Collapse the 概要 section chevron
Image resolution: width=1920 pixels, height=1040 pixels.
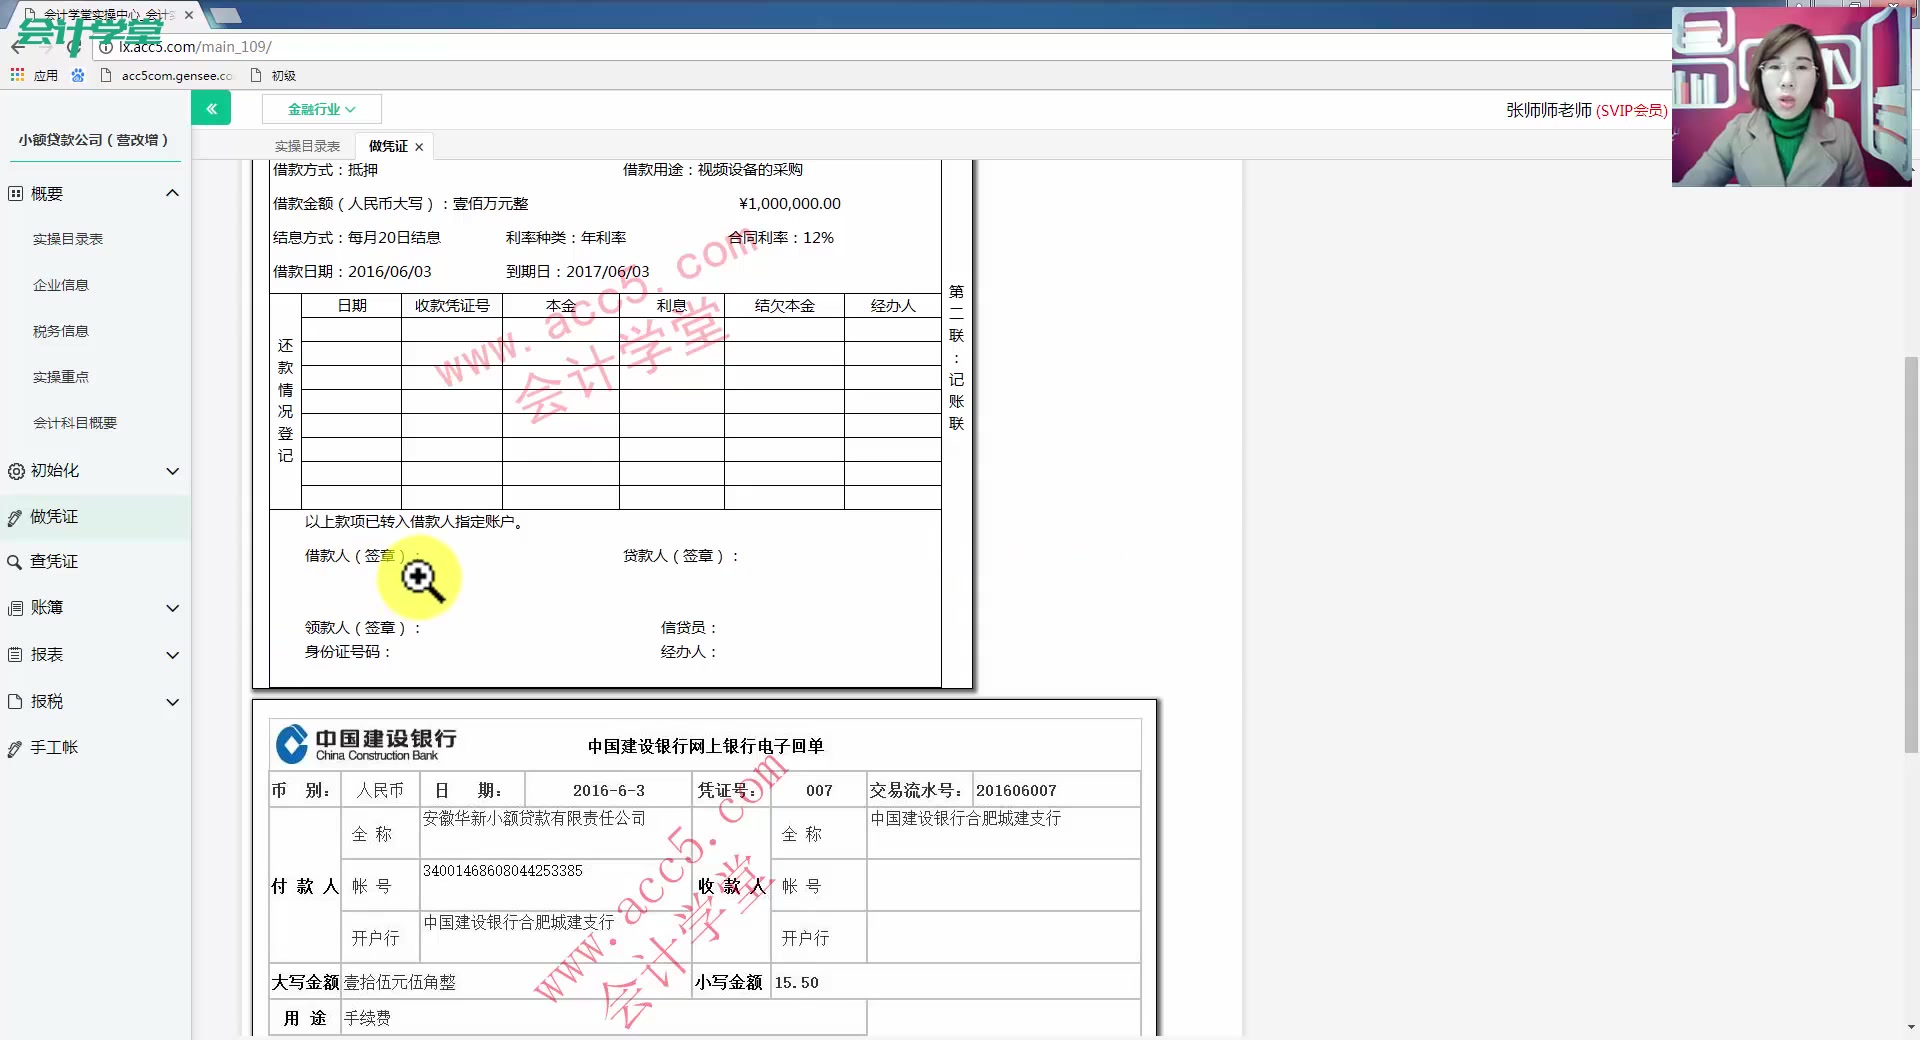tap(172, 193)
